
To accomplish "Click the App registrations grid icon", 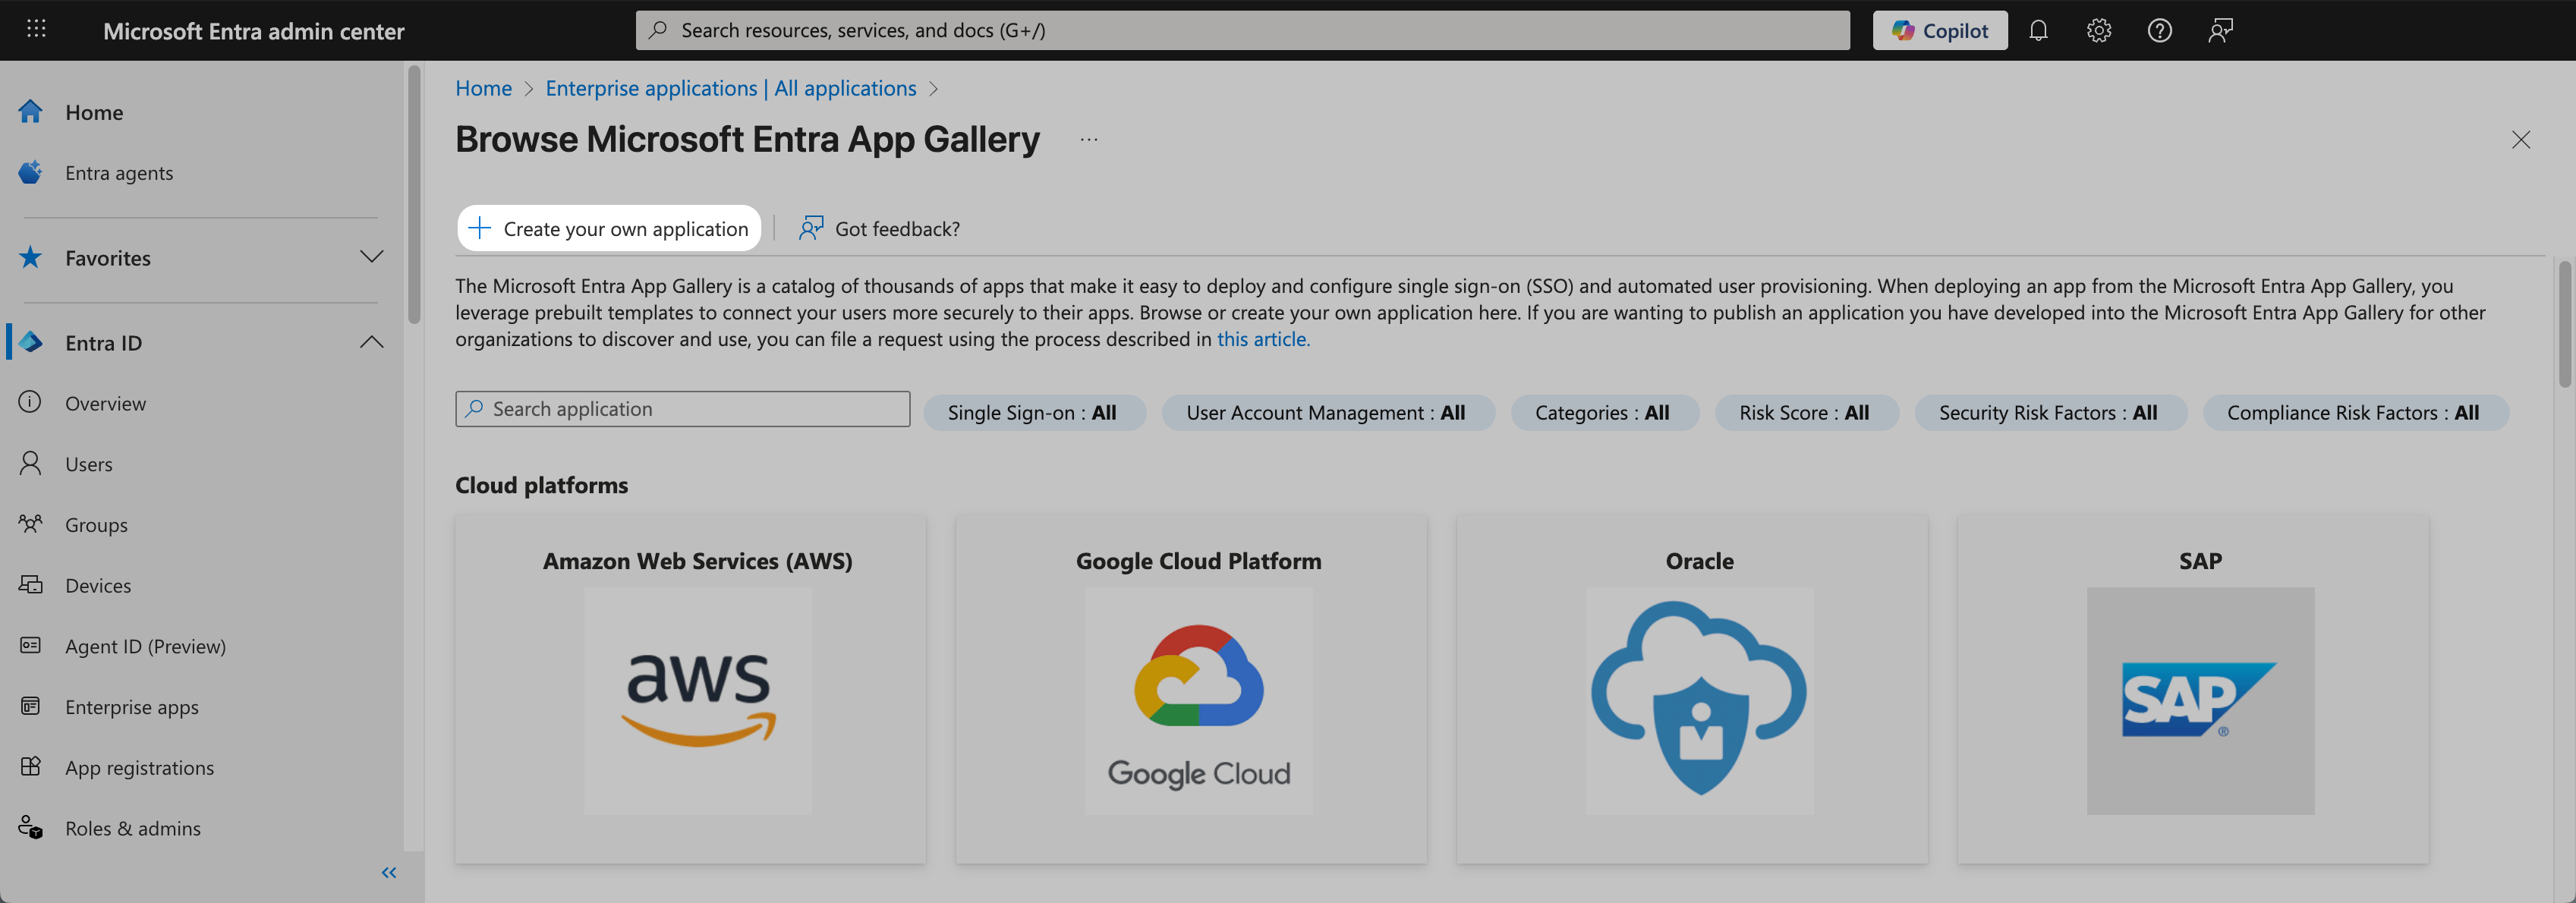I will click(x=31, y=766).
